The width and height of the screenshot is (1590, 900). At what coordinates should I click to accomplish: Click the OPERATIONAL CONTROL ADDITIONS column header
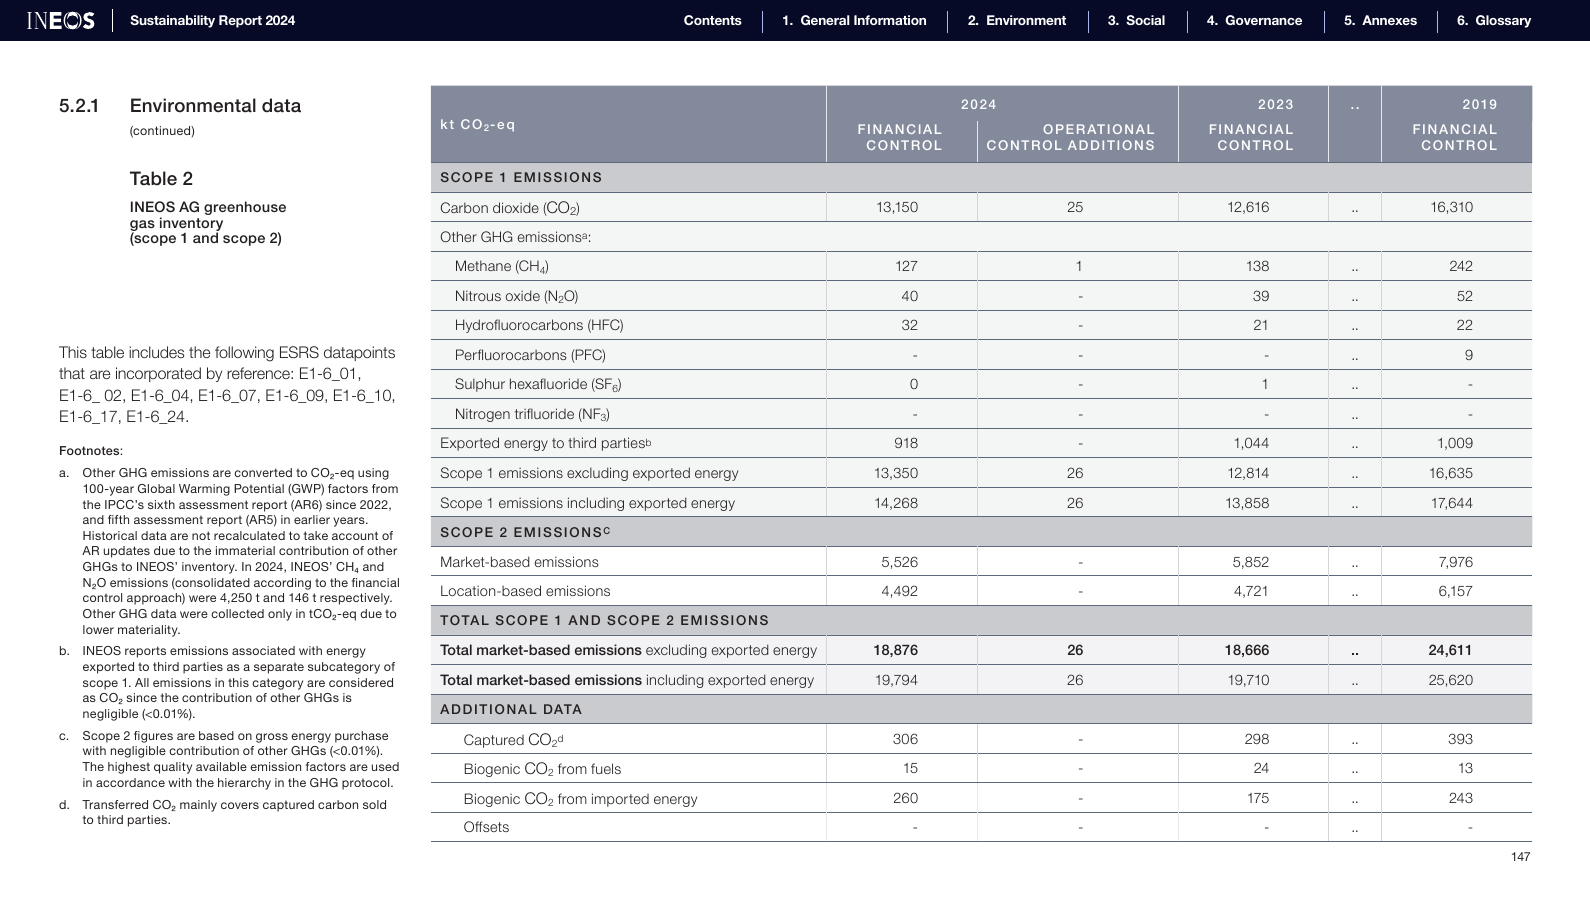coord(1070,137)
